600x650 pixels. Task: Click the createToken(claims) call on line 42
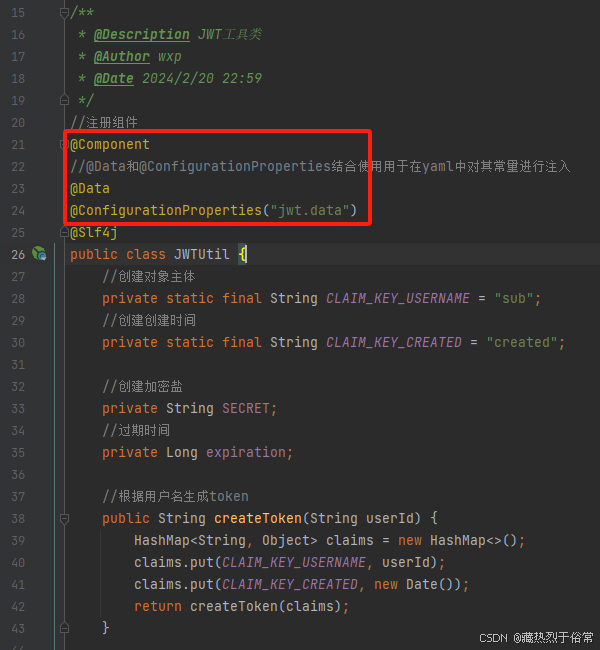pos(266,606)
